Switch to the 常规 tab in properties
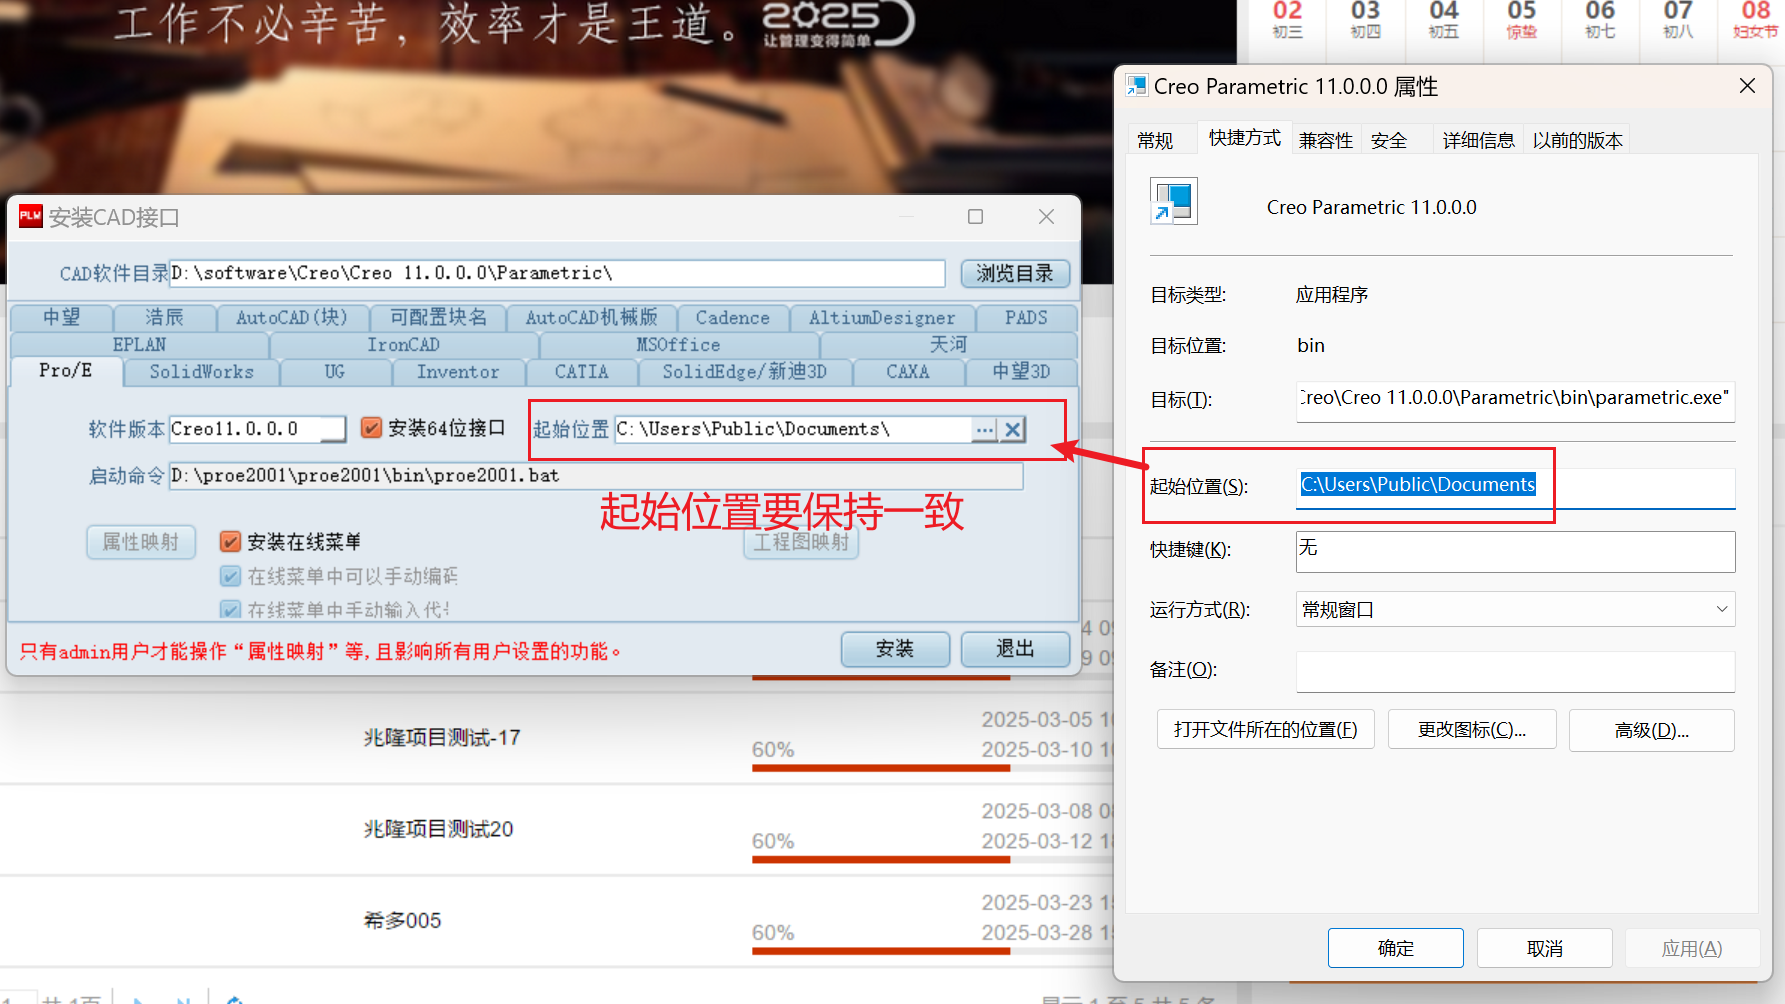 (1155, 140)
